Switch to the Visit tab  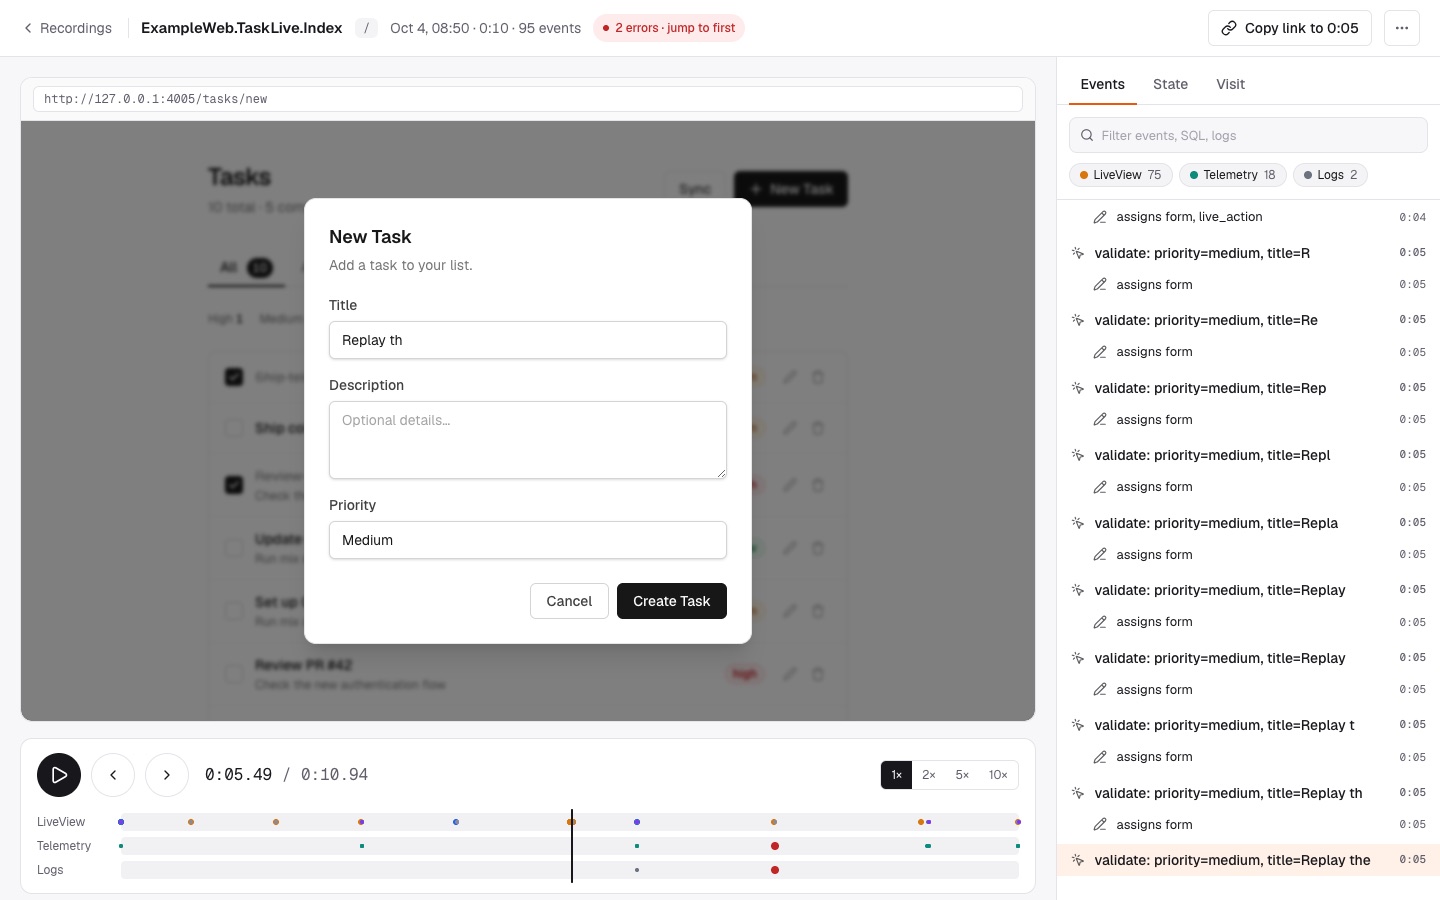[x=1230, y=84]
